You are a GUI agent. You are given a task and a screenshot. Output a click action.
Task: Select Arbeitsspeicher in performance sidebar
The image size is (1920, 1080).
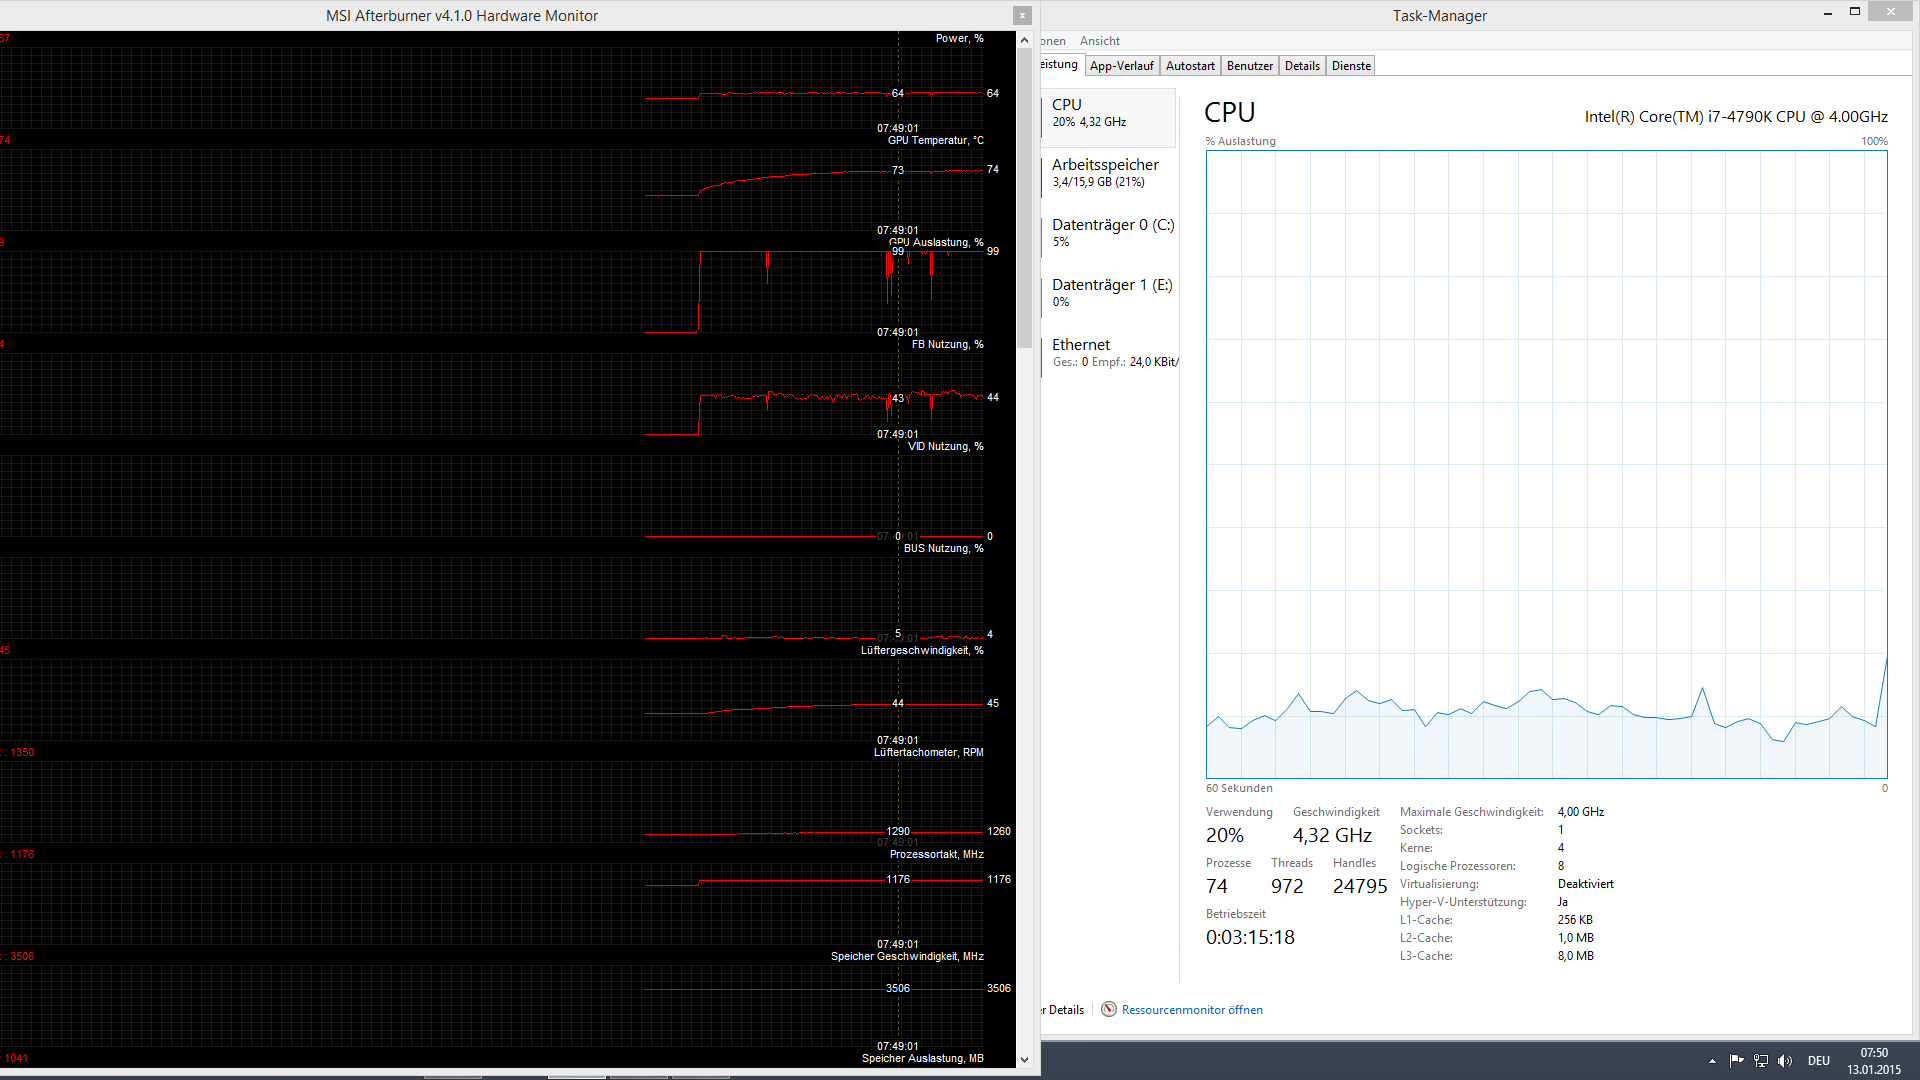pos(1105,172)
